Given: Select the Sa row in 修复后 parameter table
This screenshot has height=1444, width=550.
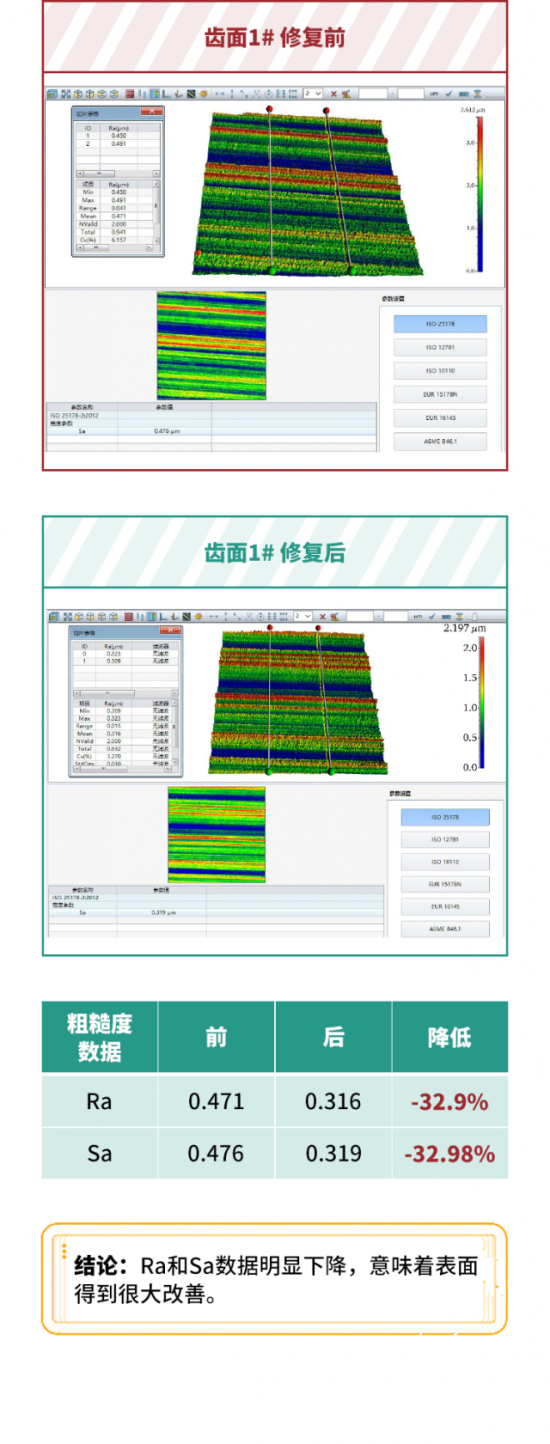Looking at the screenshot, I should (217, 913).
